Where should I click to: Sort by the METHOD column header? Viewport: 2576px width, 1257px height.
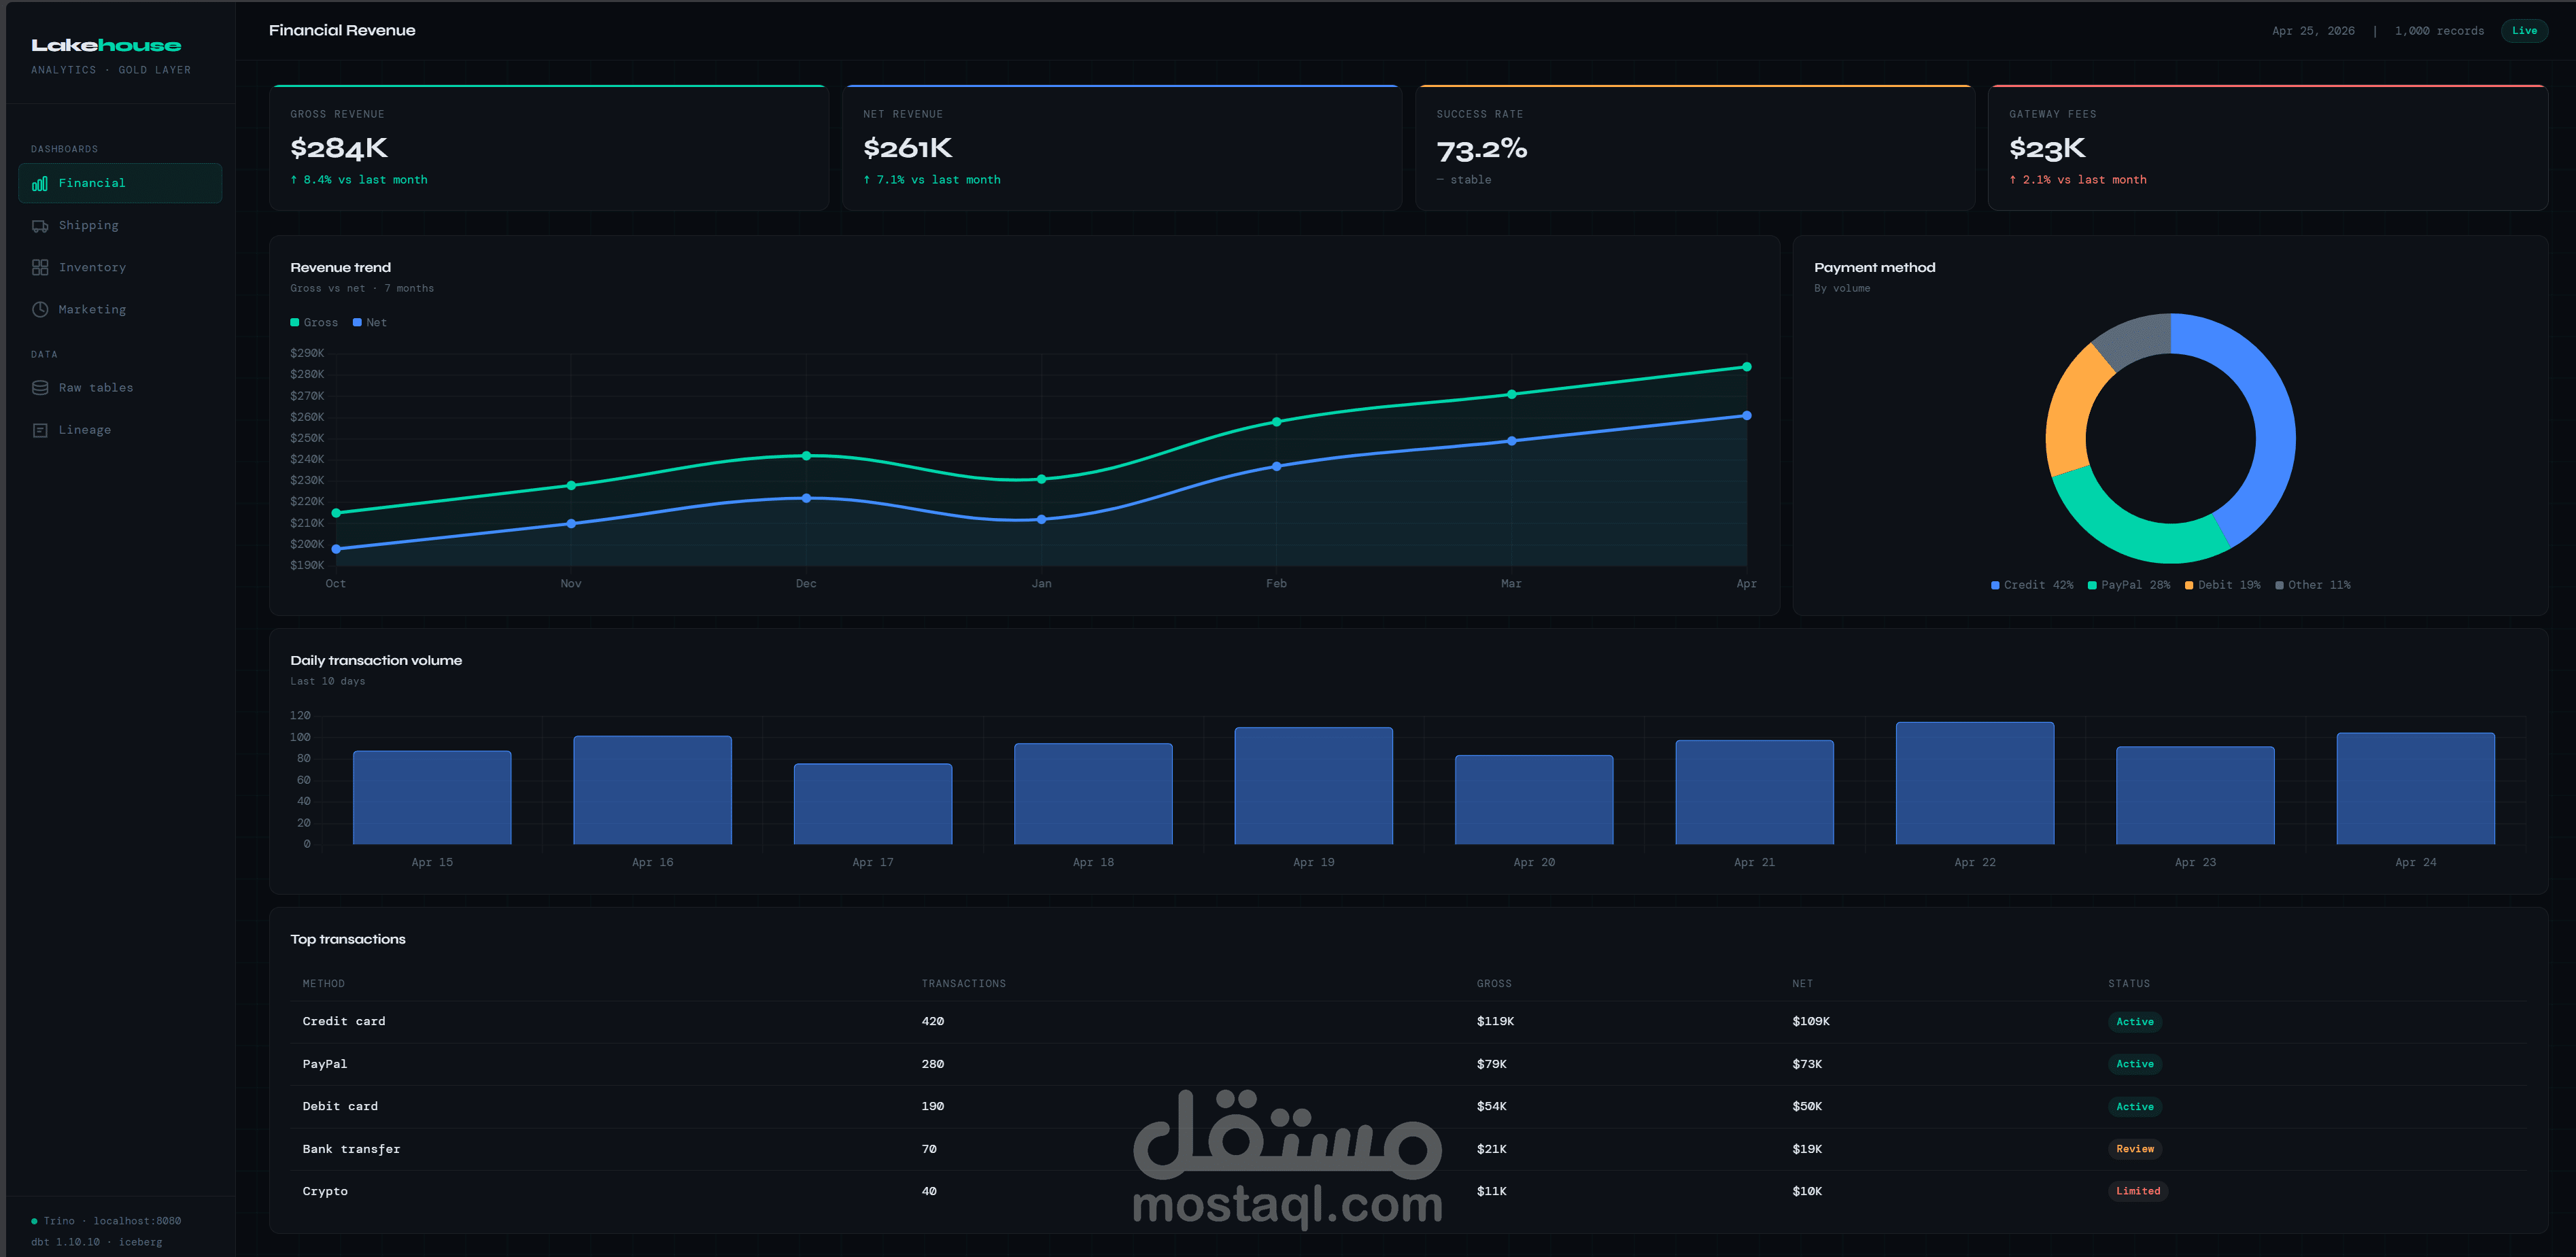[x=324, y=984]
